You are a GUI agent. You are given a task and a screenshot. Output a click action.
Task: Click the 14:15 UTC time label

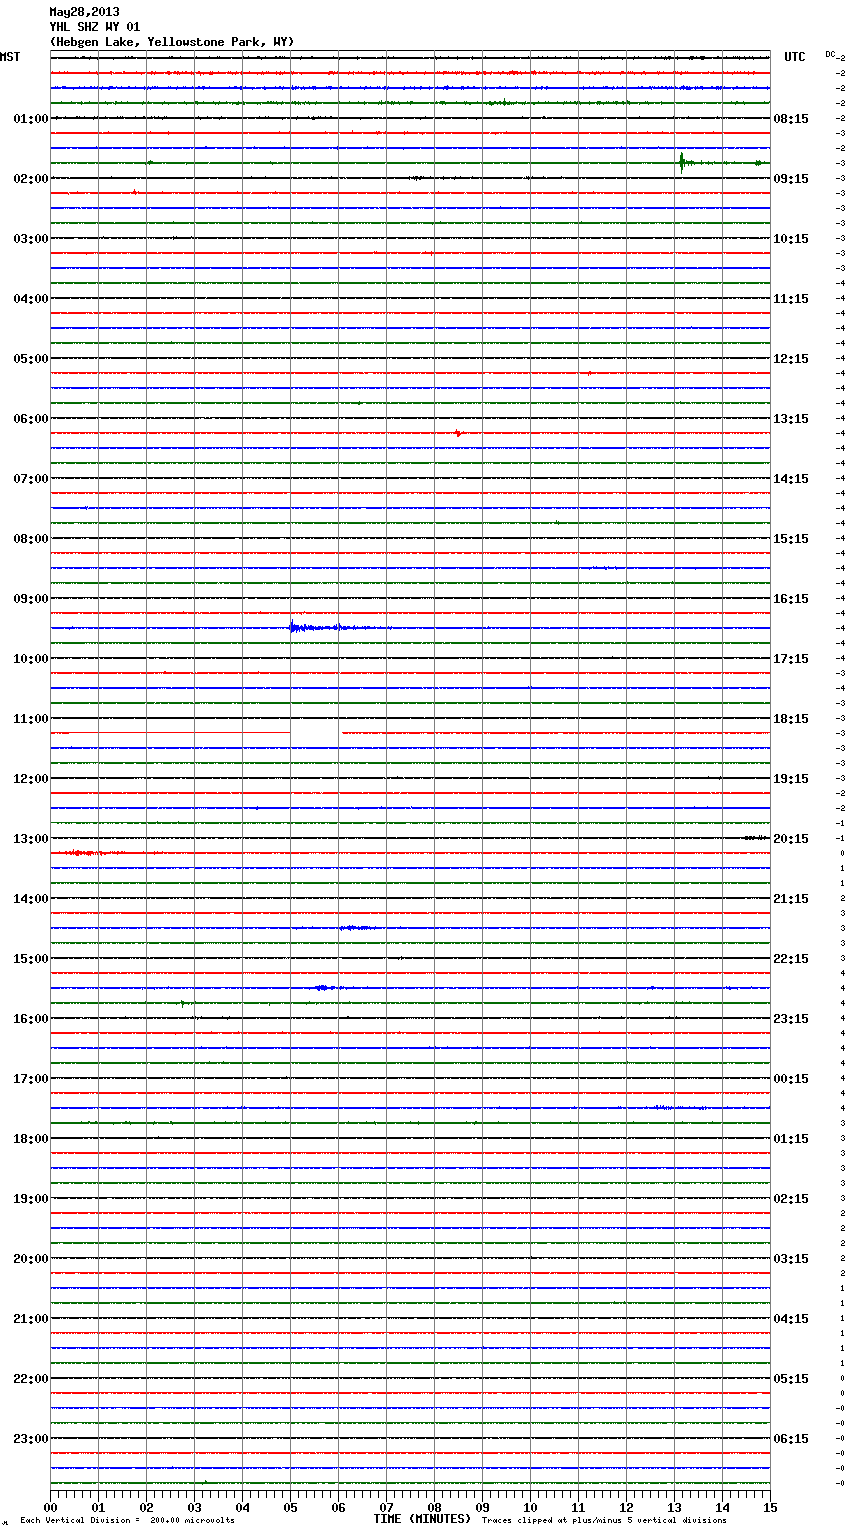point(791,479)
